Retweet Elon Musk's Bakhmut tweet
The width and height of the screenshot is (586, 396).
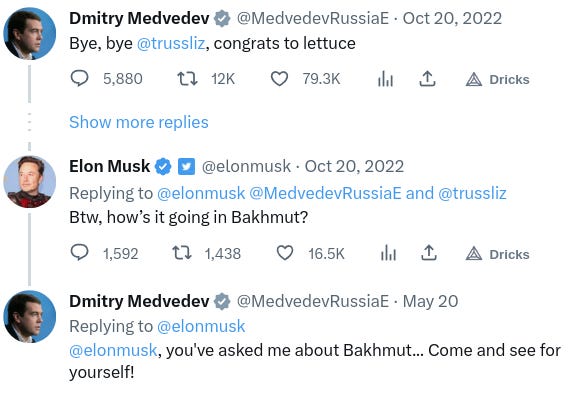coord(182,253)
